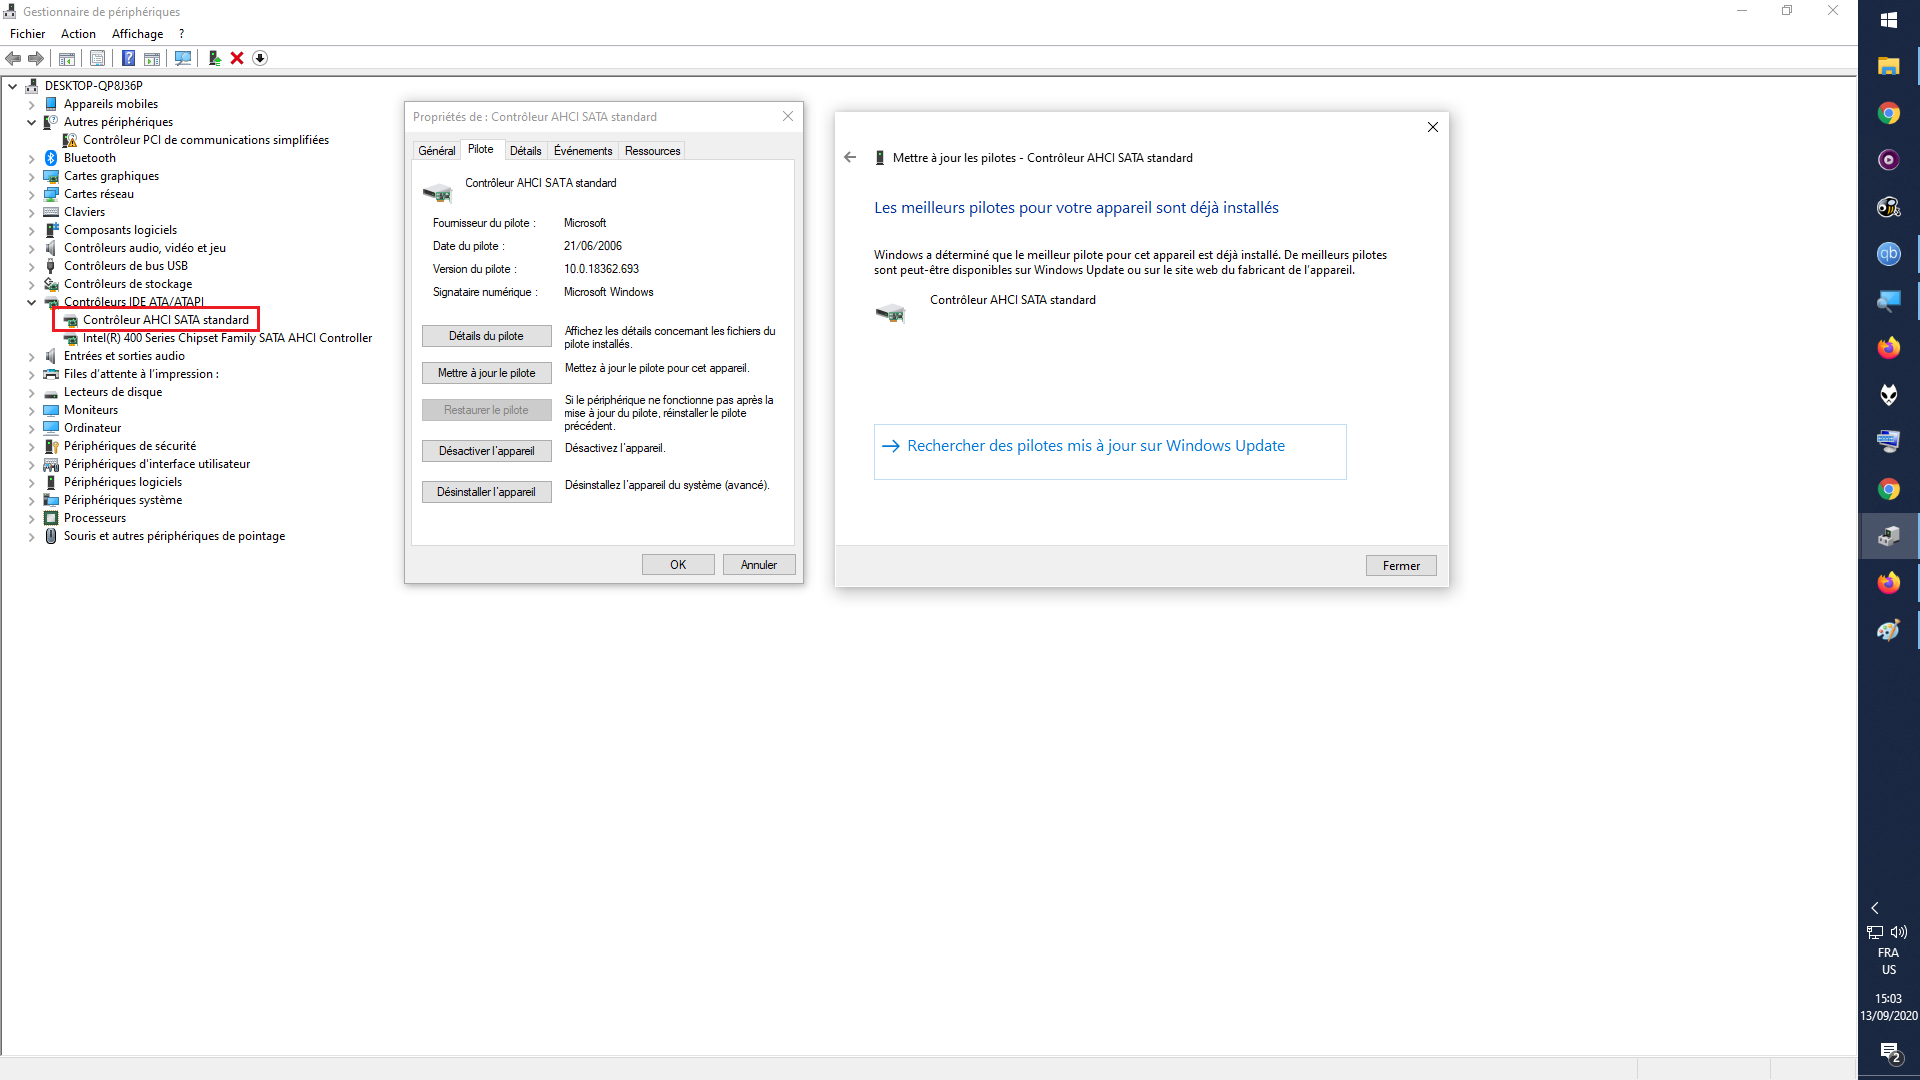Click Rechercher des pilotes mis à jour sur Windows Update

click(1110, 452)
